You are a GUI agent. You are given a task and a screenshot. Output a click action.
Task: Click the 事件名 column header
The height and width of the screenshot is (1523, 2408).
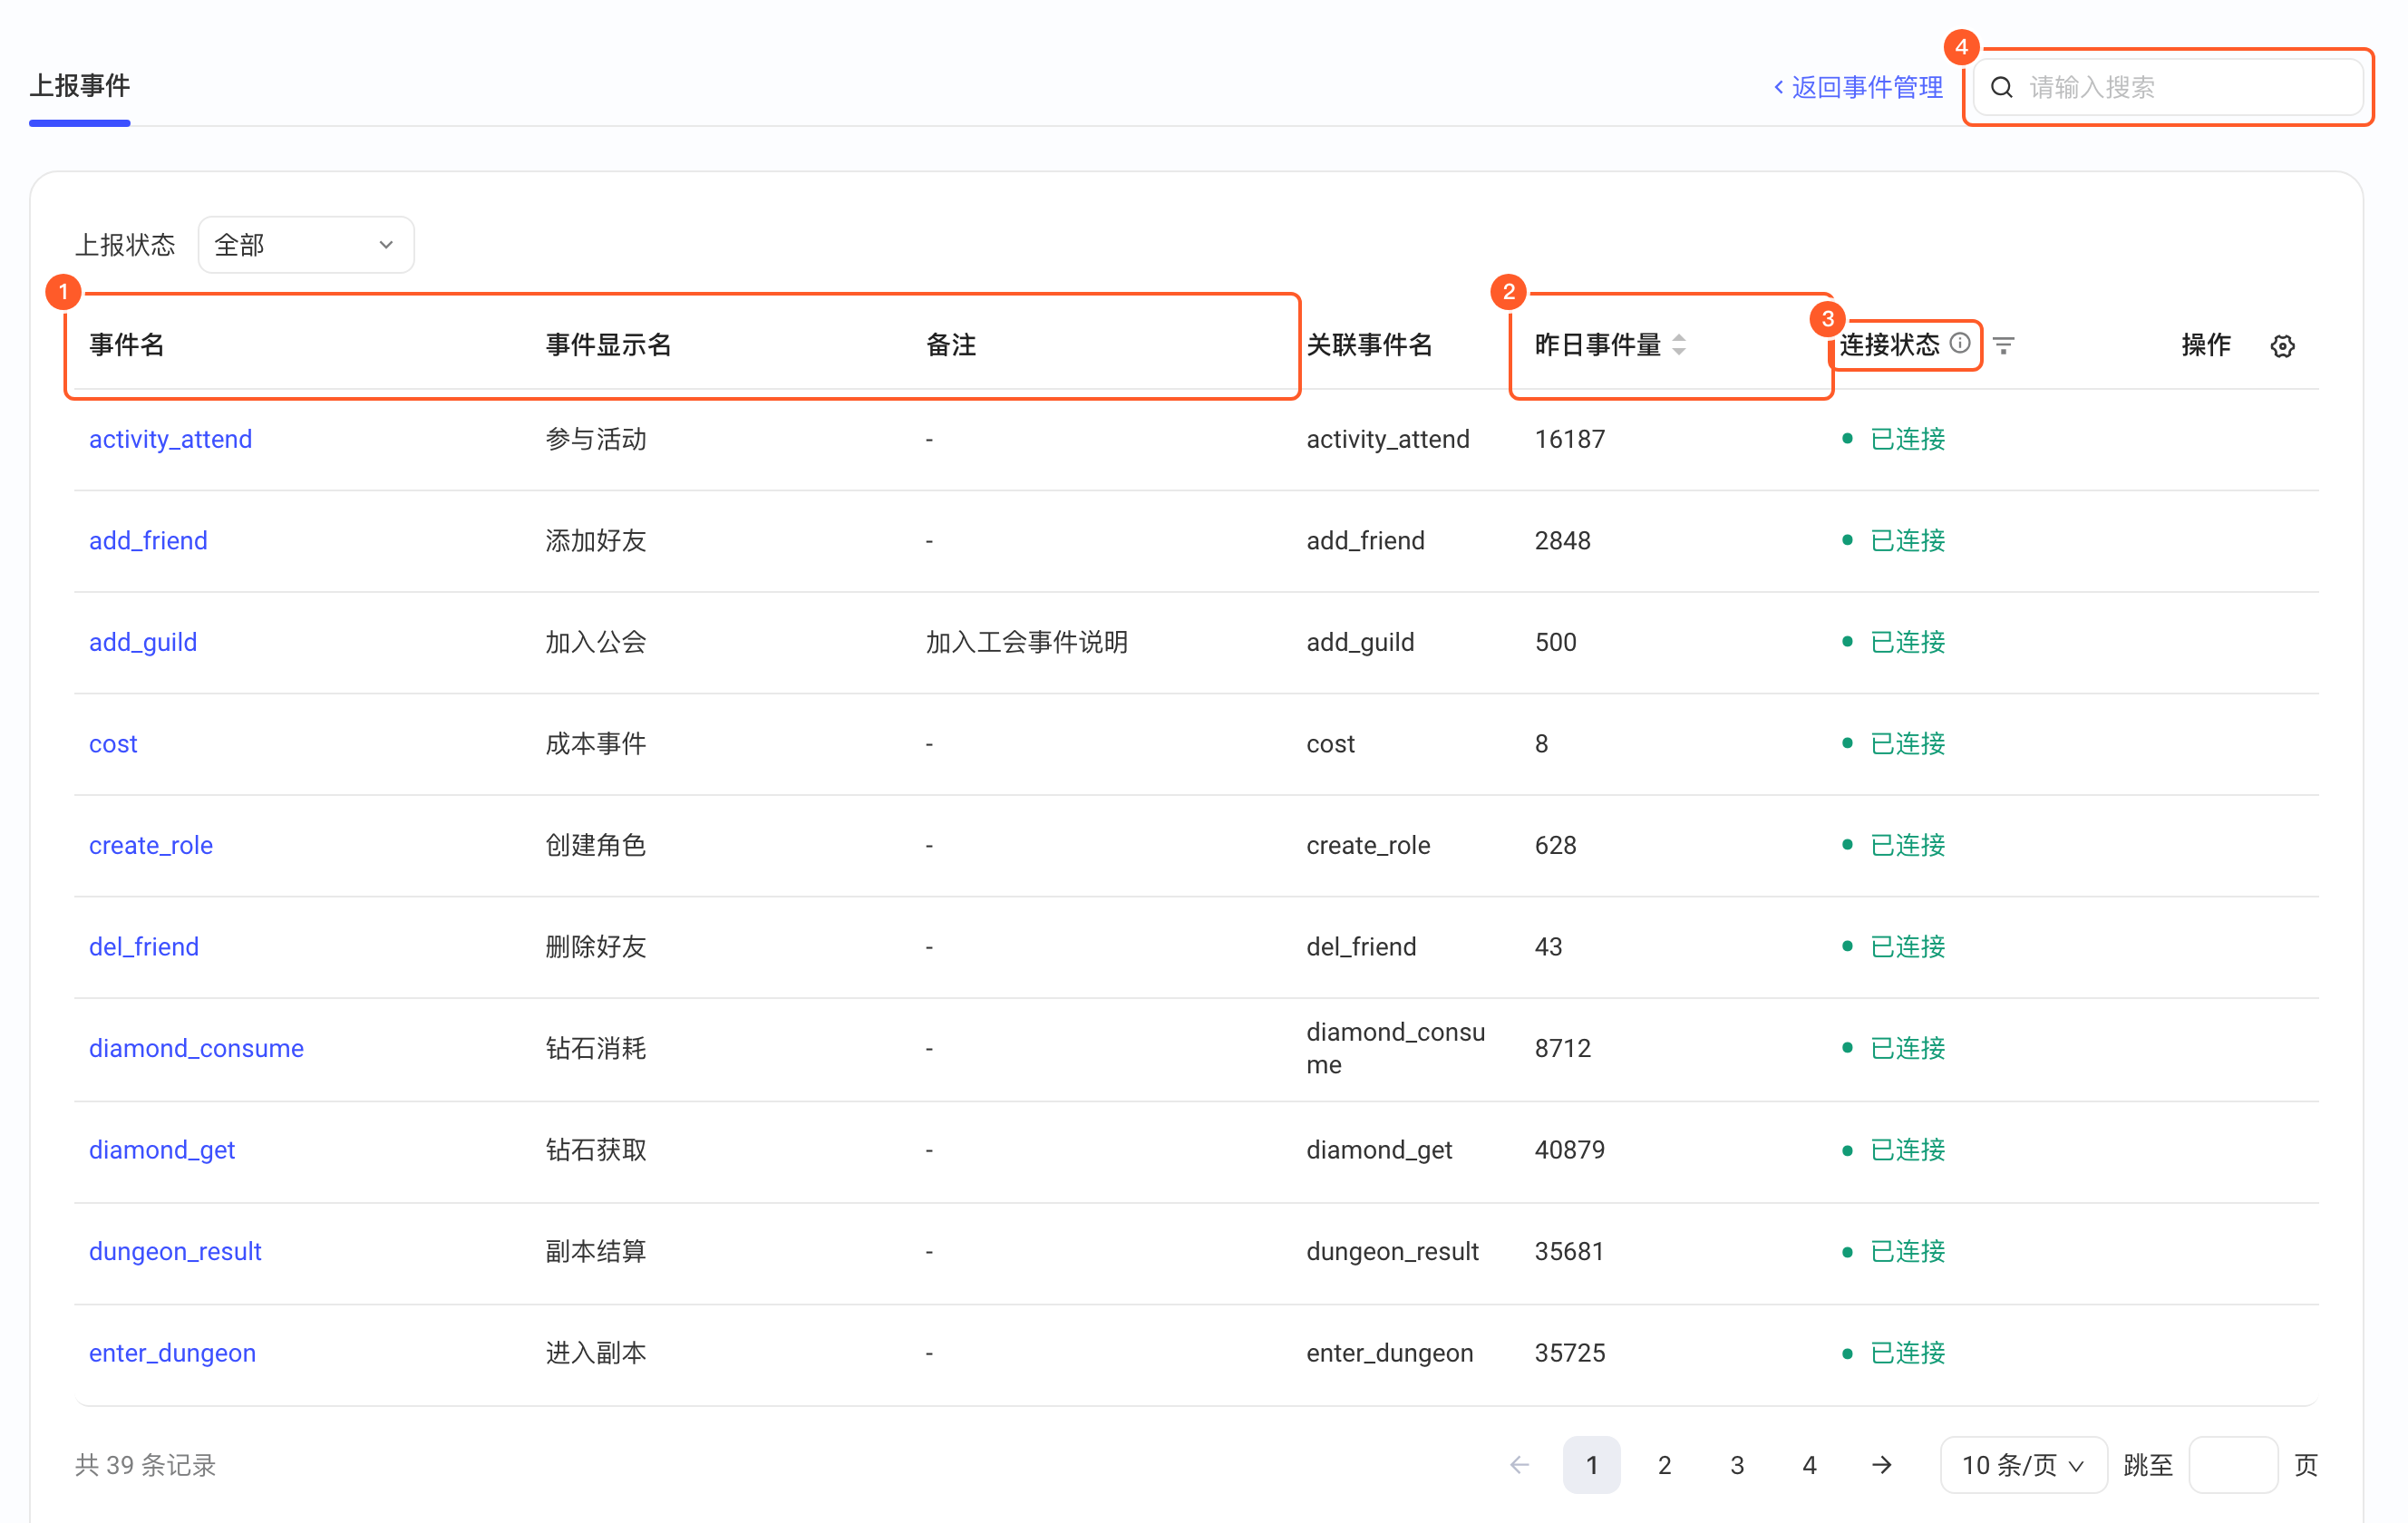[x=126, y=345]
